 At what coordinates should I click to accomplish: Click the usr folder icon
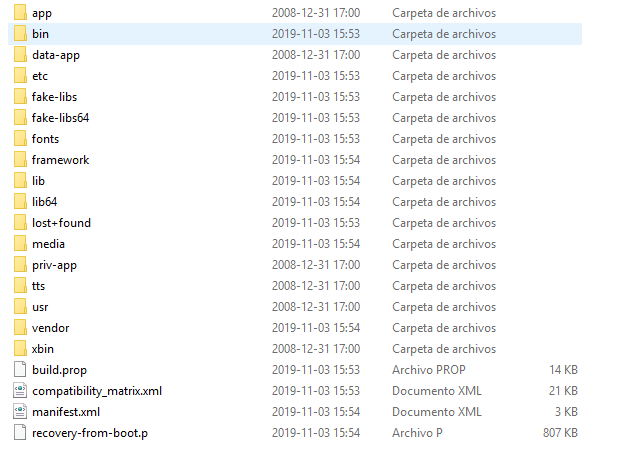tap(20, 307)
